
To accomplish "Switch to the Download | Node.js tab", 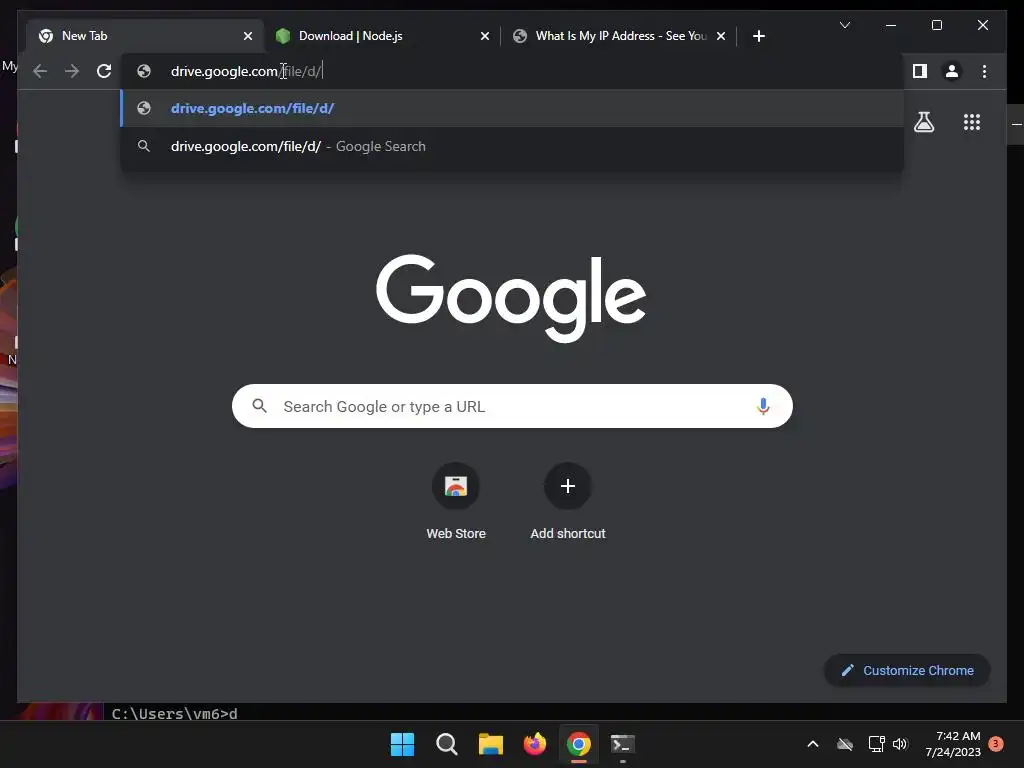I will pyautogui.click(x=382, y=36).
